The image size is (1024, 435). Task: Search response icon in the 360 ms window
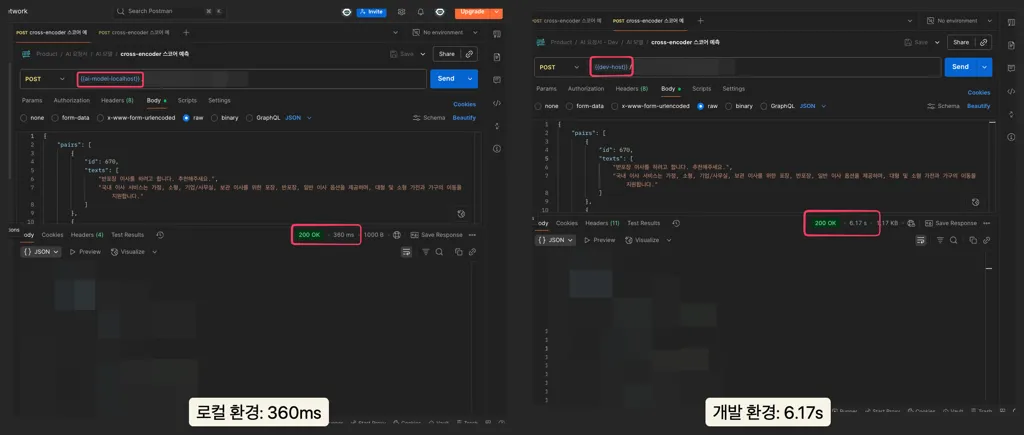pyautogui.click(x=440, y=252)
